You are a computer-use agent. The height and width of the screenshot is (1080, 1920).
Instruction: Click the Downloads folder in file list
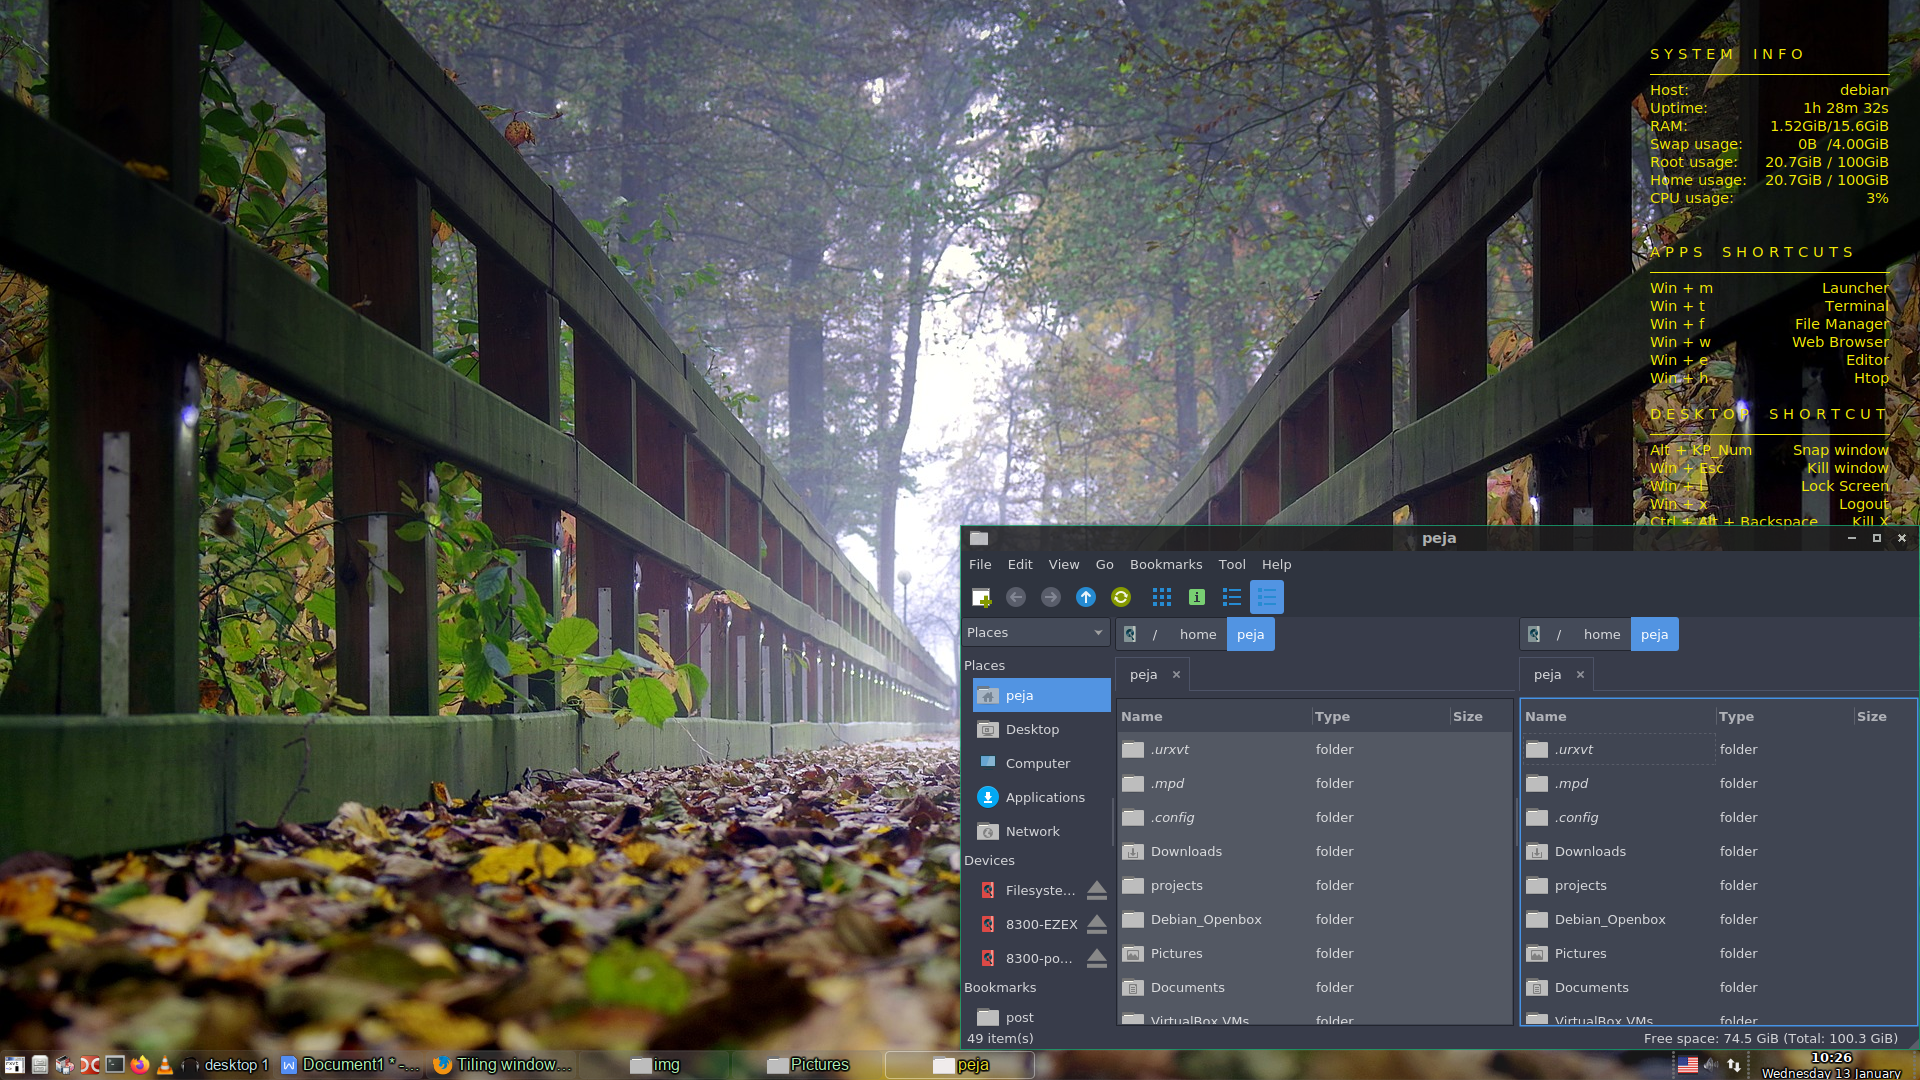(x=1187, y=851)
